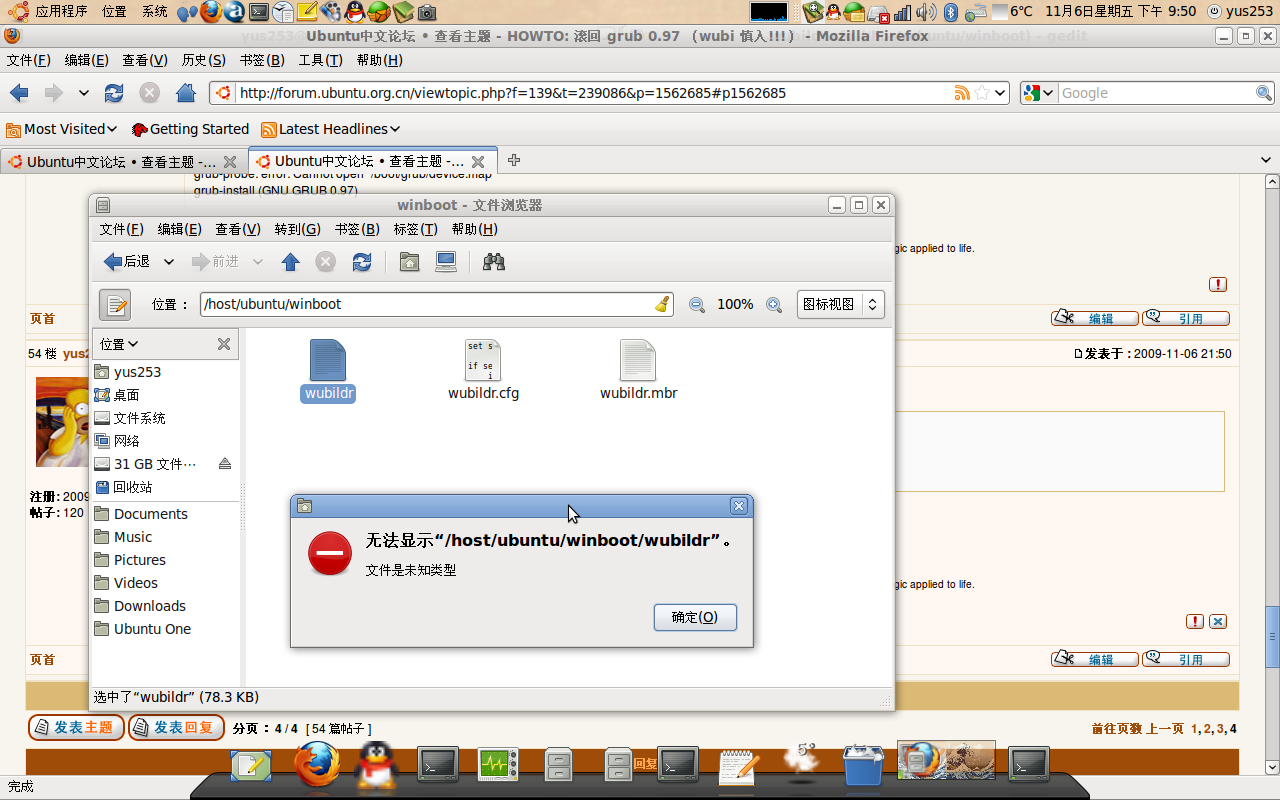The width and height of the screenshot is (1280, 800).
Task: Close the file browser side pane
Action: pyautogui.click(x=224, y=344)
